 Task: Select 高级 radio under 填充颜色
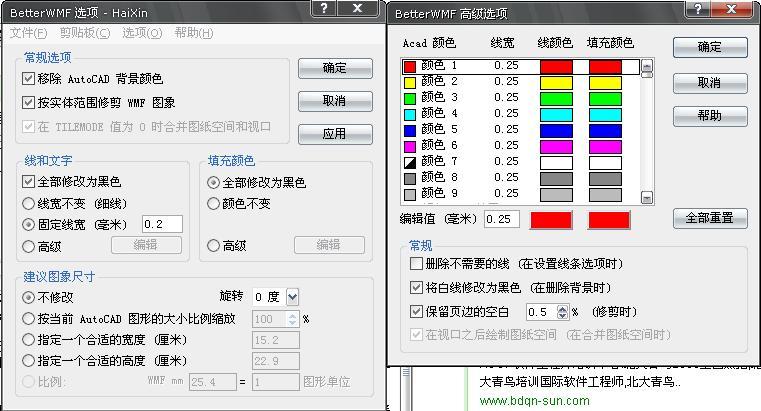pos(213,246)
